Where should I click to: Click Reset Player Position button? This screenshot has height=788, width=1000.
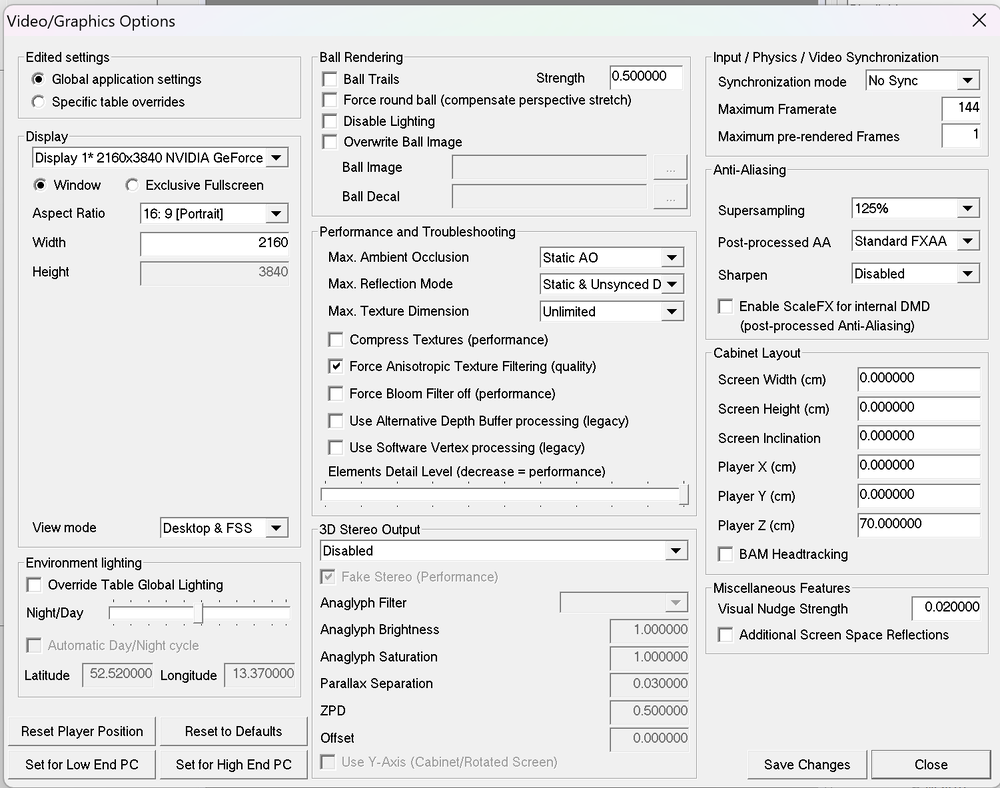tap(82, 731)
